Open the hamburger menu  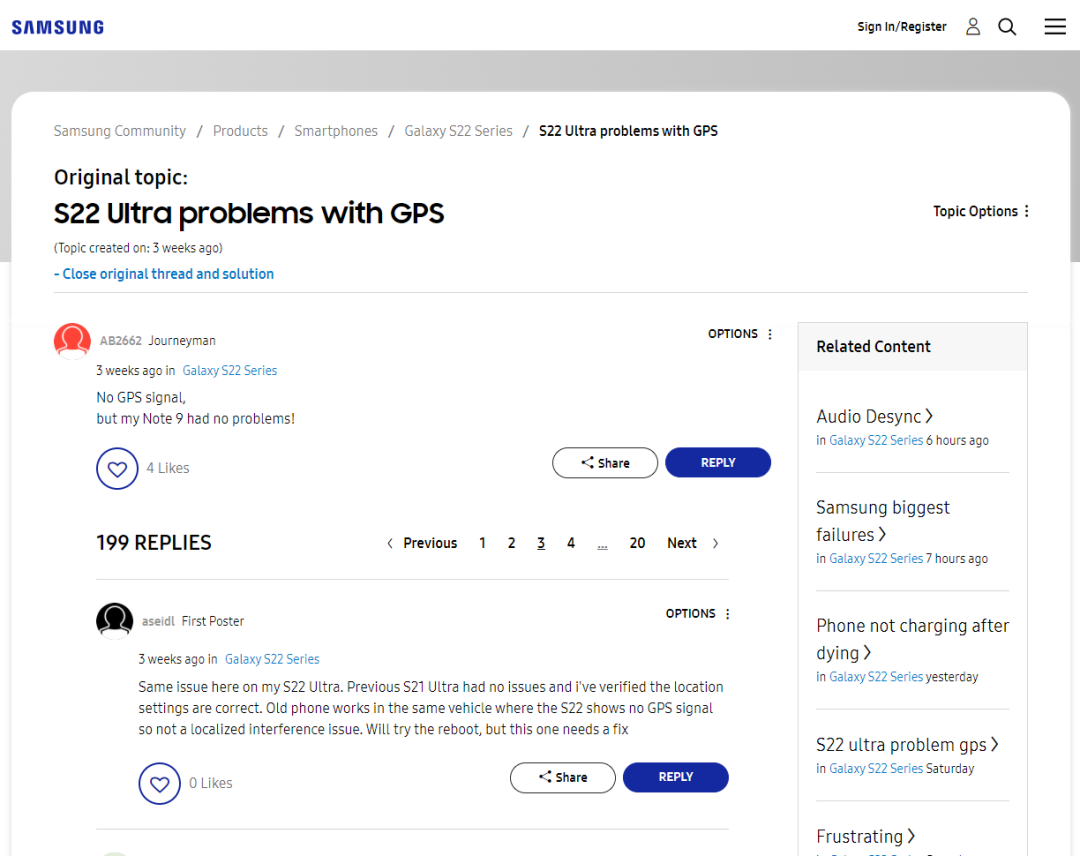point(1055,27)
